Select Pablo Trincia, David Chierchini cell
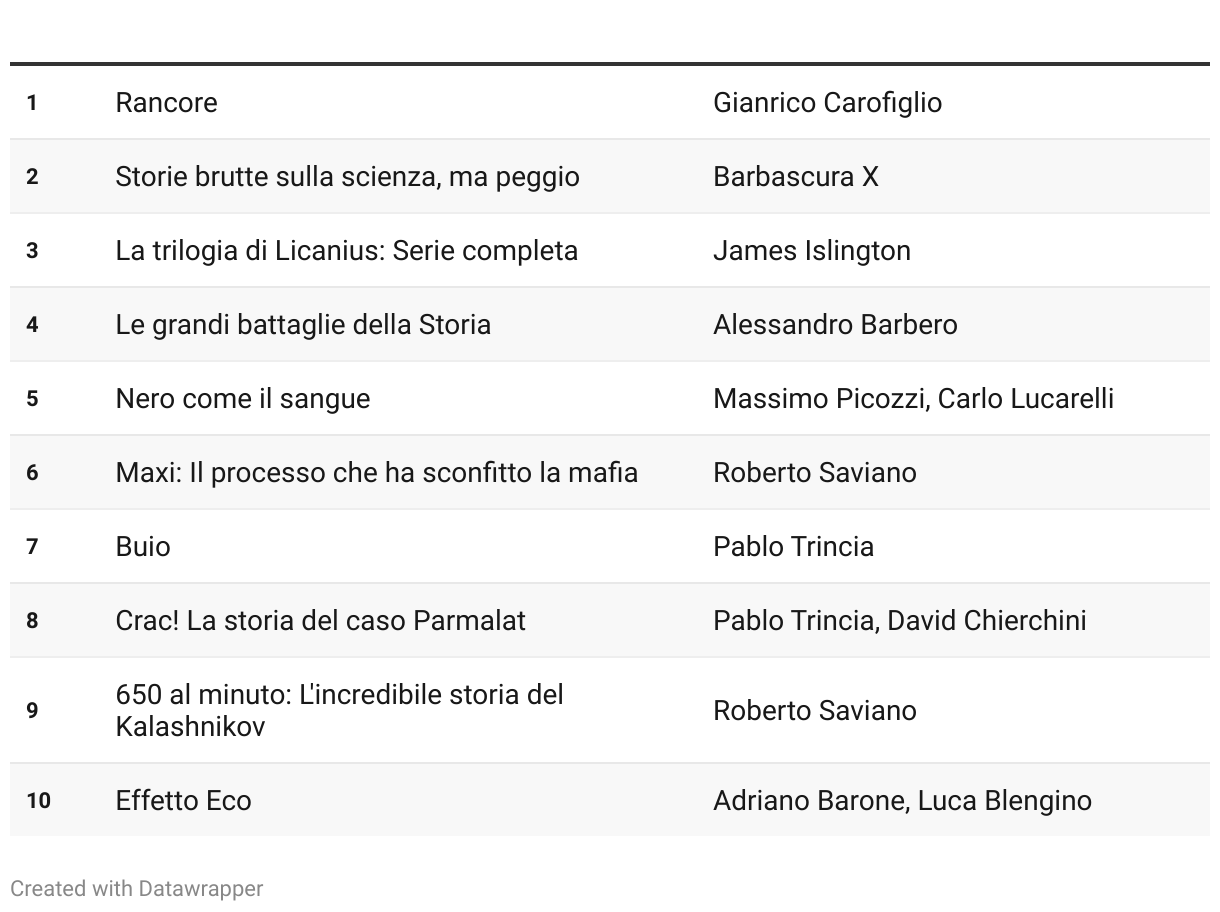The height and width of the screenshot is (912, 1220). [x=899, y=620]
